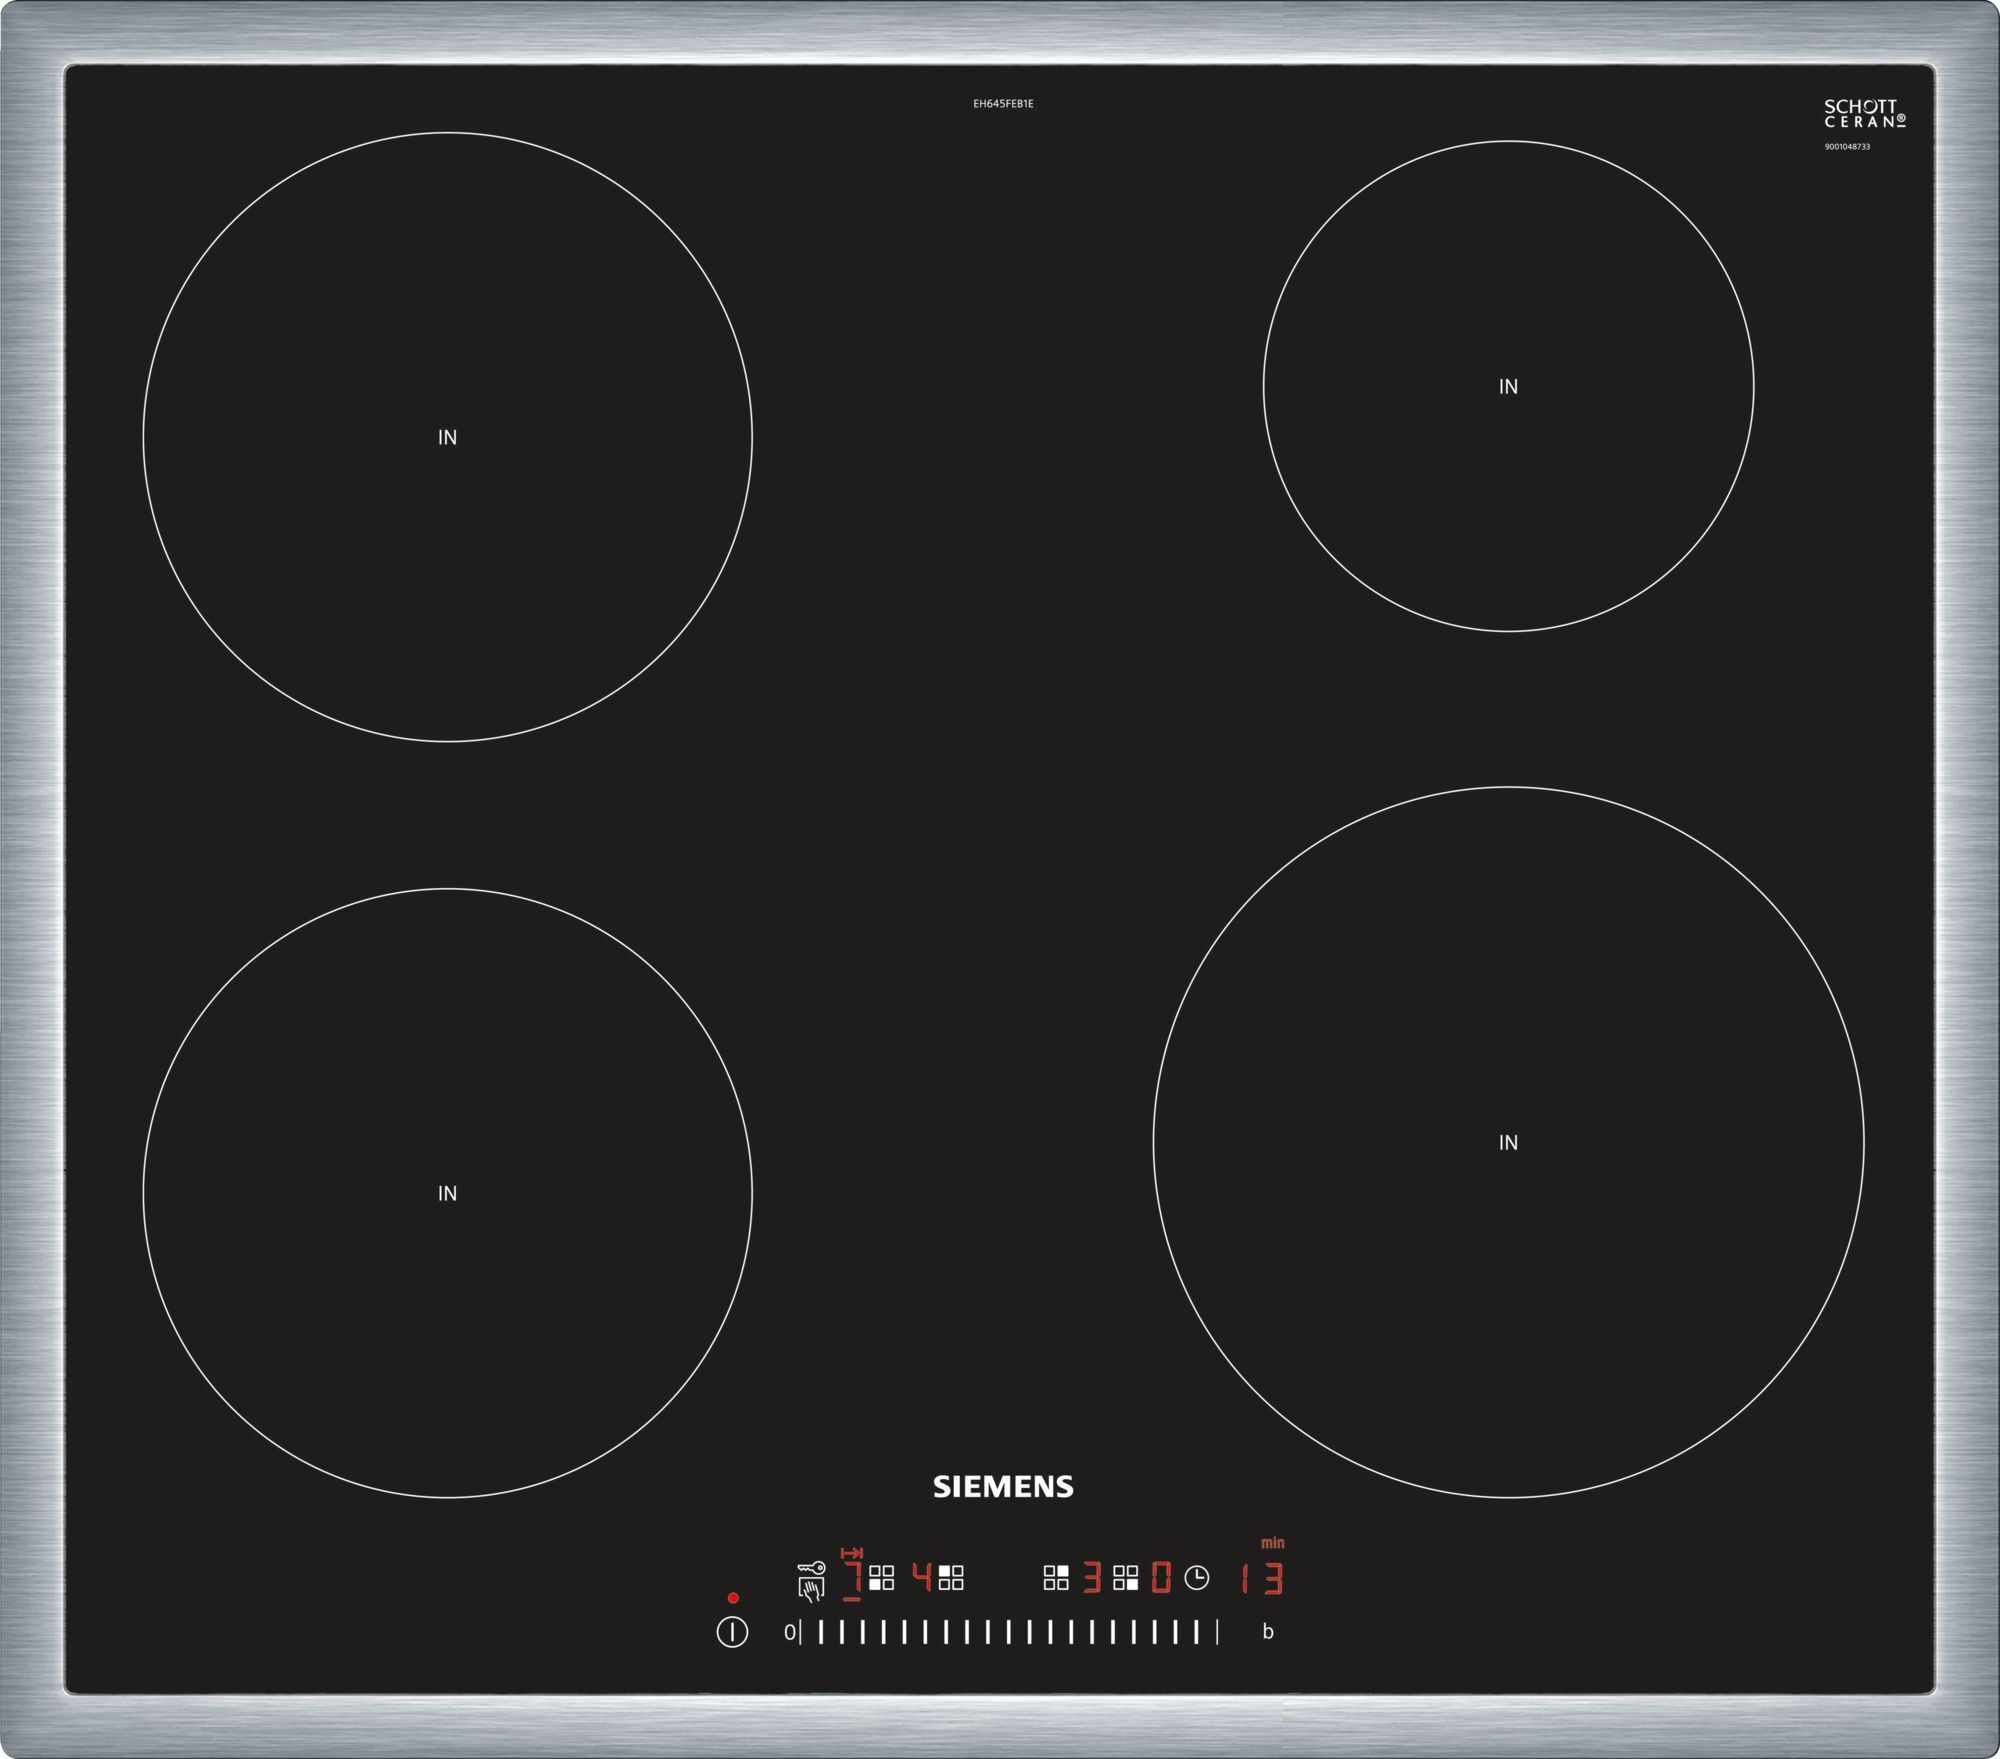Screen dimensions: 2000x1759
Task: Tap the red min label
Action: tap(1272, 1543)
